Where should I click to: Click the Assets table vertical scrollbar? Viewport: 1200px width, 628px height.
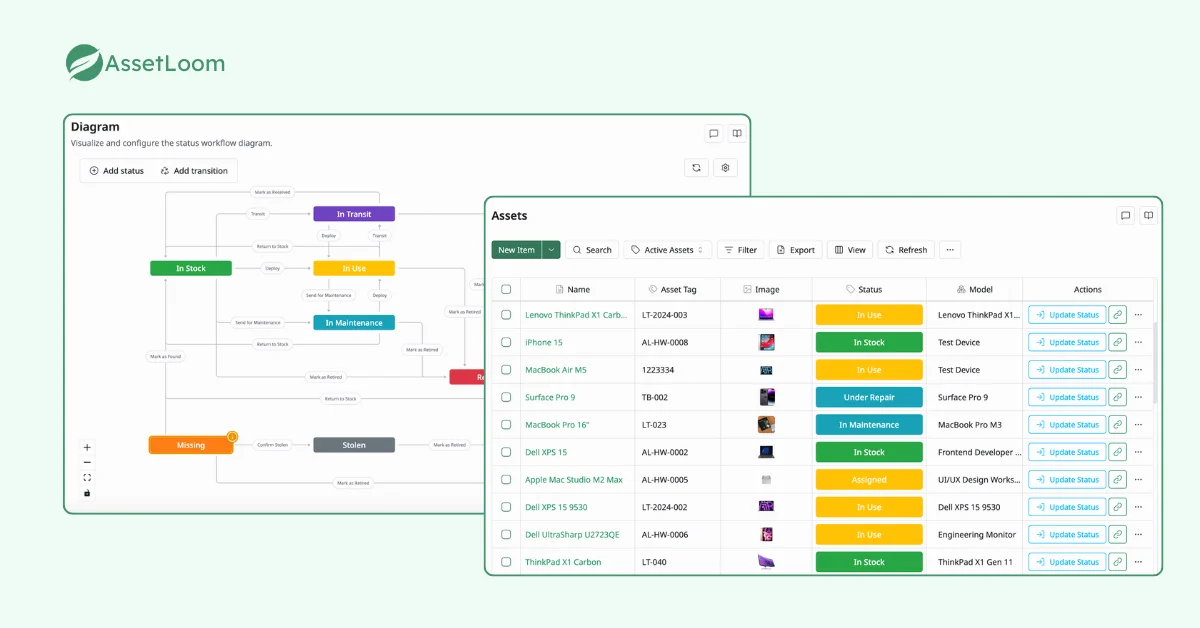click(1156, 362)
